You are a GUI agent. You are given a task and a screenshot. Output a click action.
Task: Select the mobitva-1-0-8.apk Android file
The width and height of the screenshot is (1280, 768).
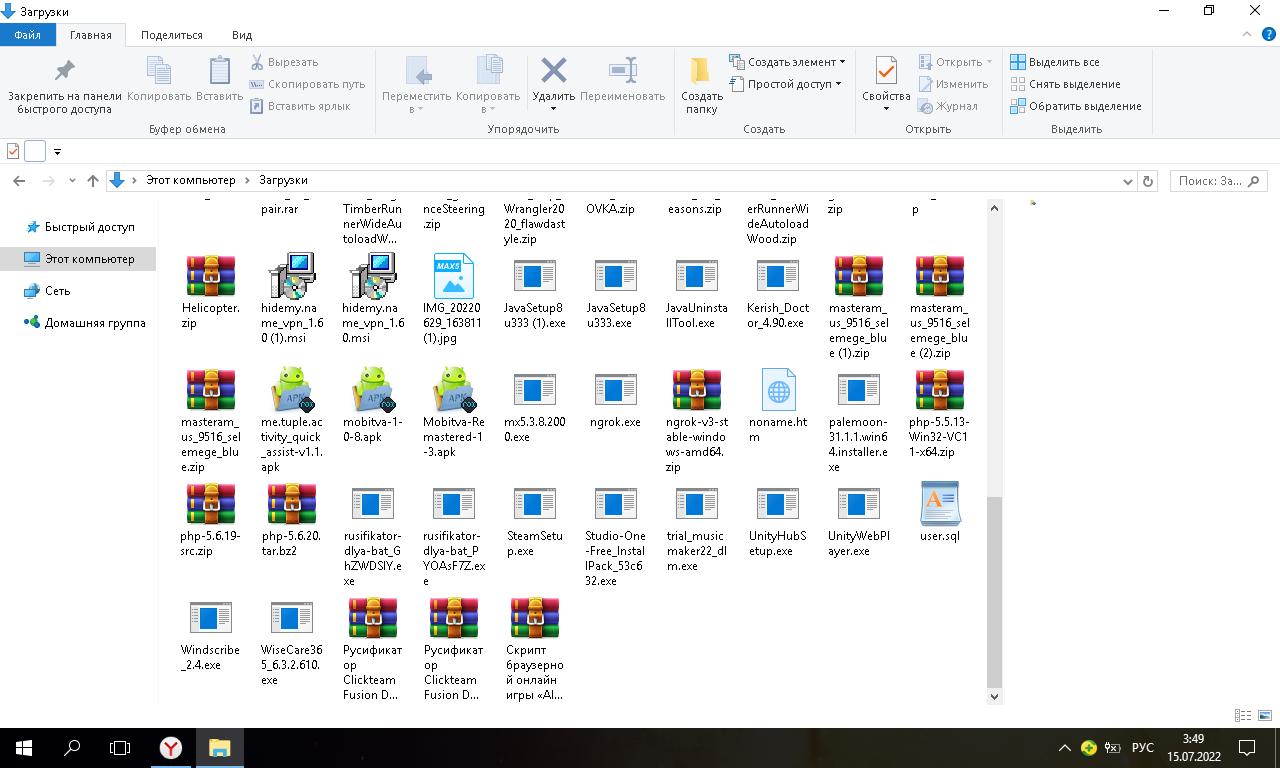pyautogui.click(x=372, y=391)
